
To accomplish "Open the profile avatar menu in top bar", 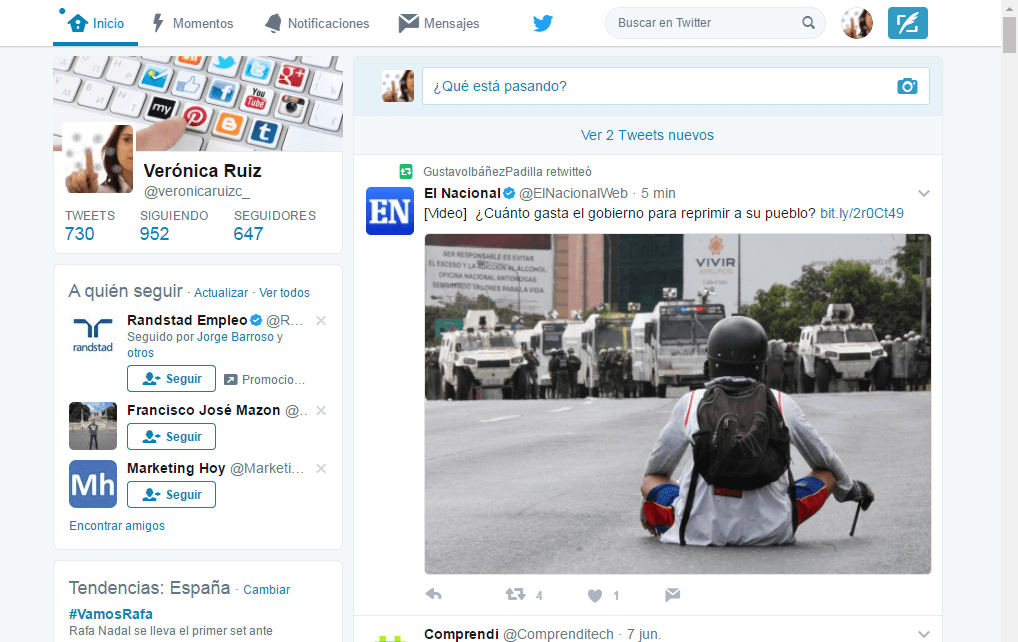I will 857,23.
